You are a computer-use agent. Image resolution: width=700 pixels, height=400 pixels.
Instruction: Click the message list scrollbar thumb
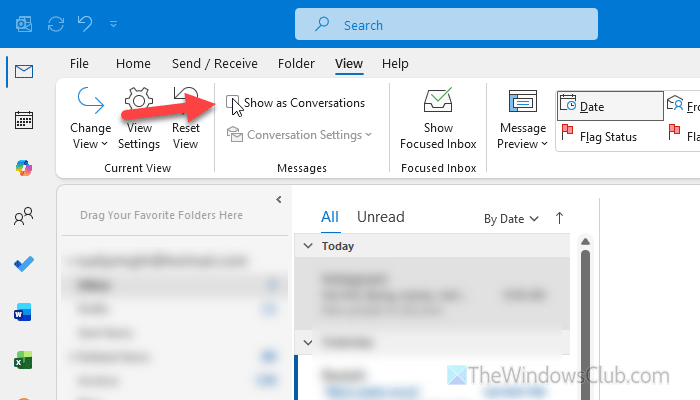585,325
